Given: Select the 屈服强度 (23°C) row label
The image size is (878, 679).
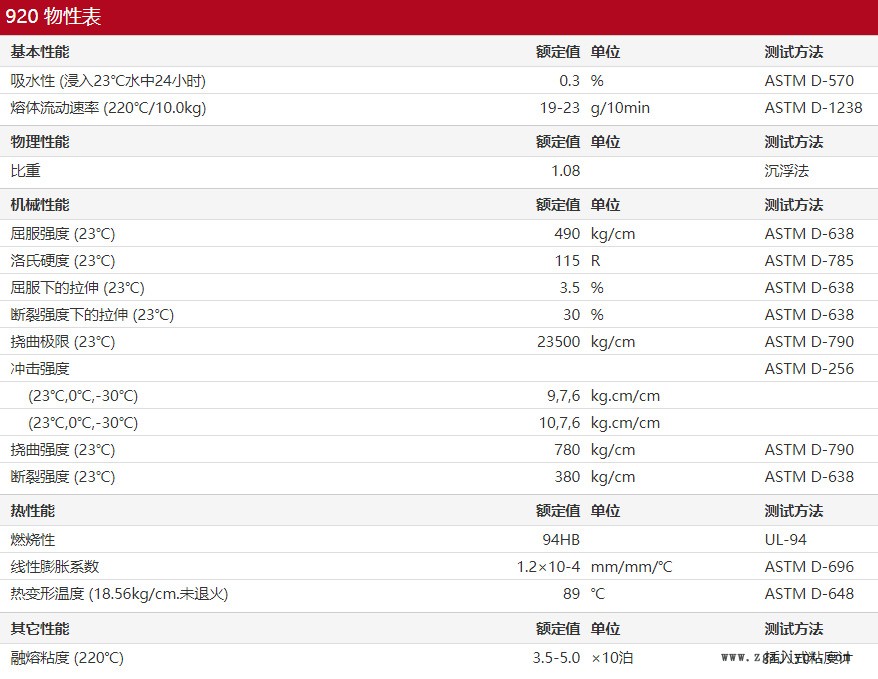Looking at the screenshot, I should [62, 234].
